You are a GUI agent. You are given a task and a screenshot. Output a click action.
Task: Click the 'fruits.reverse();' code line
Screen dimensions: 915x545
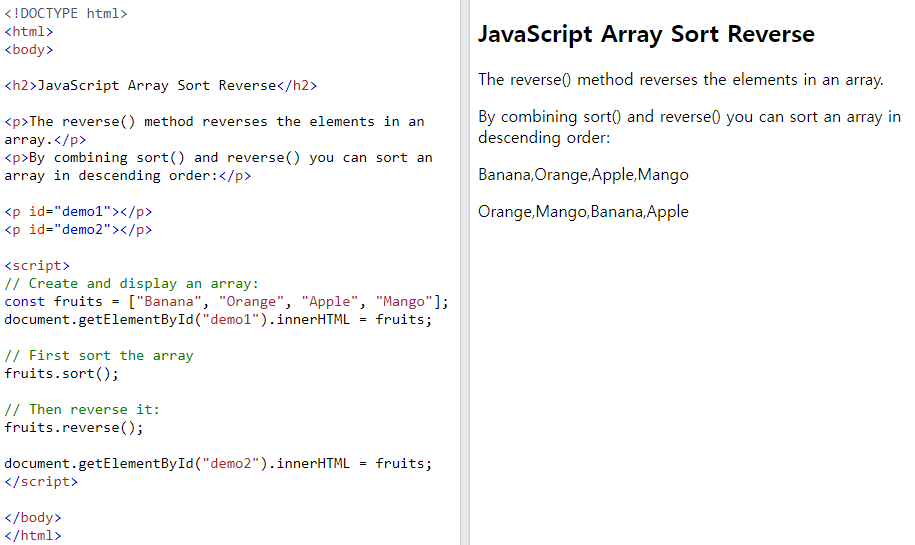coord(74,428)
